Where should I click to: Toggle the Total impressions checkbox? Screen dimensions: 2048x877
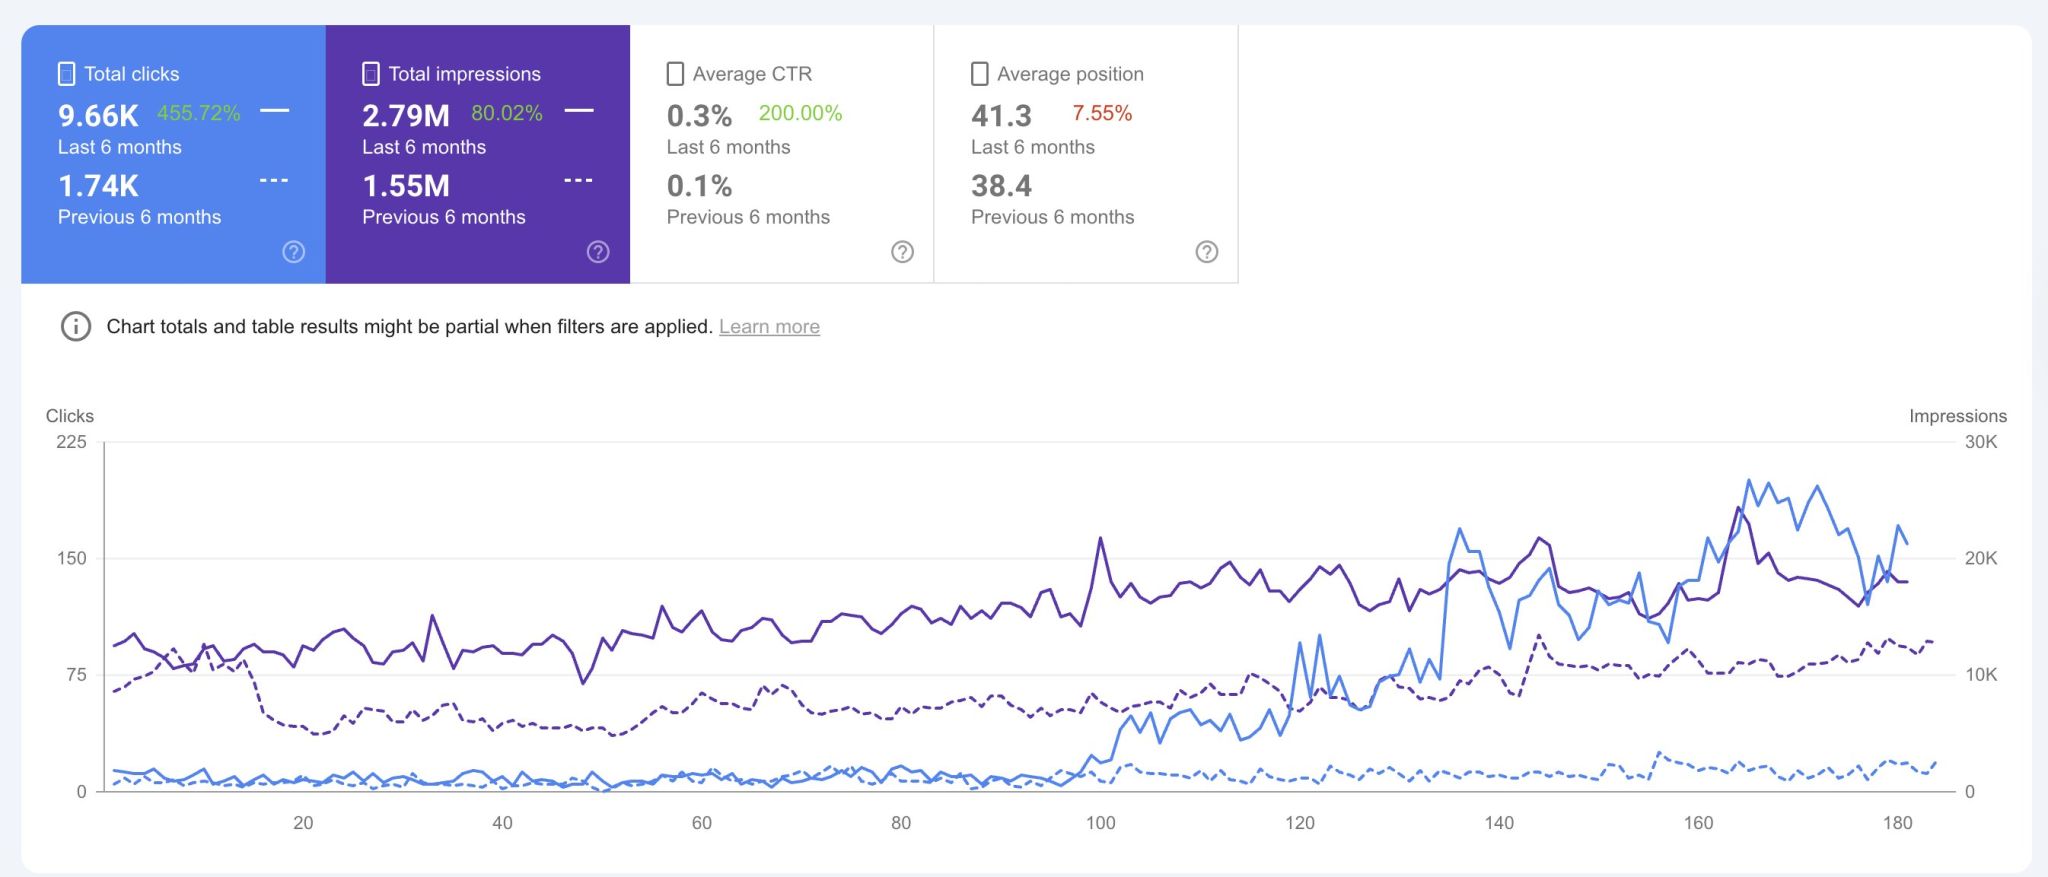(x=371, y=74)
